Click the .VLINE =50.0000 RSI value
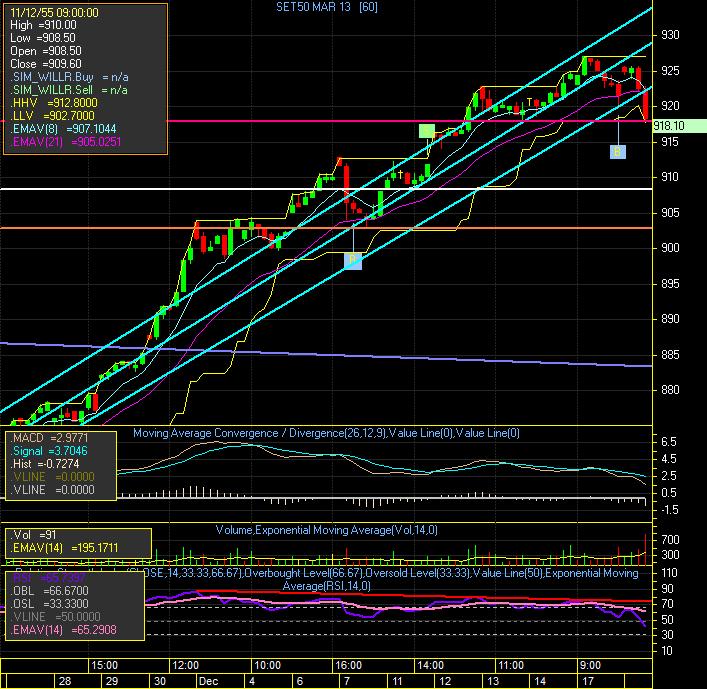707x689 pixels. point(56,617)
